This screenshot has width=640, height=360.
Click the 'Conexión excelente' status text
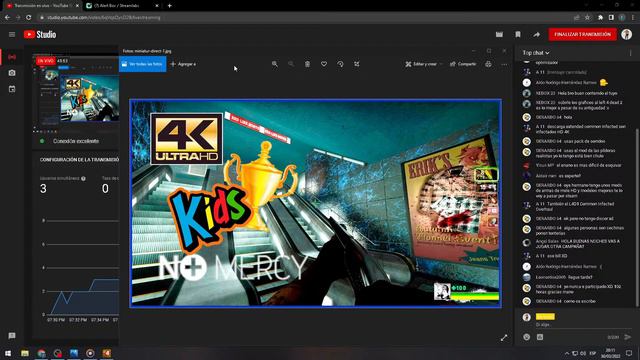(x=76, y=141)
